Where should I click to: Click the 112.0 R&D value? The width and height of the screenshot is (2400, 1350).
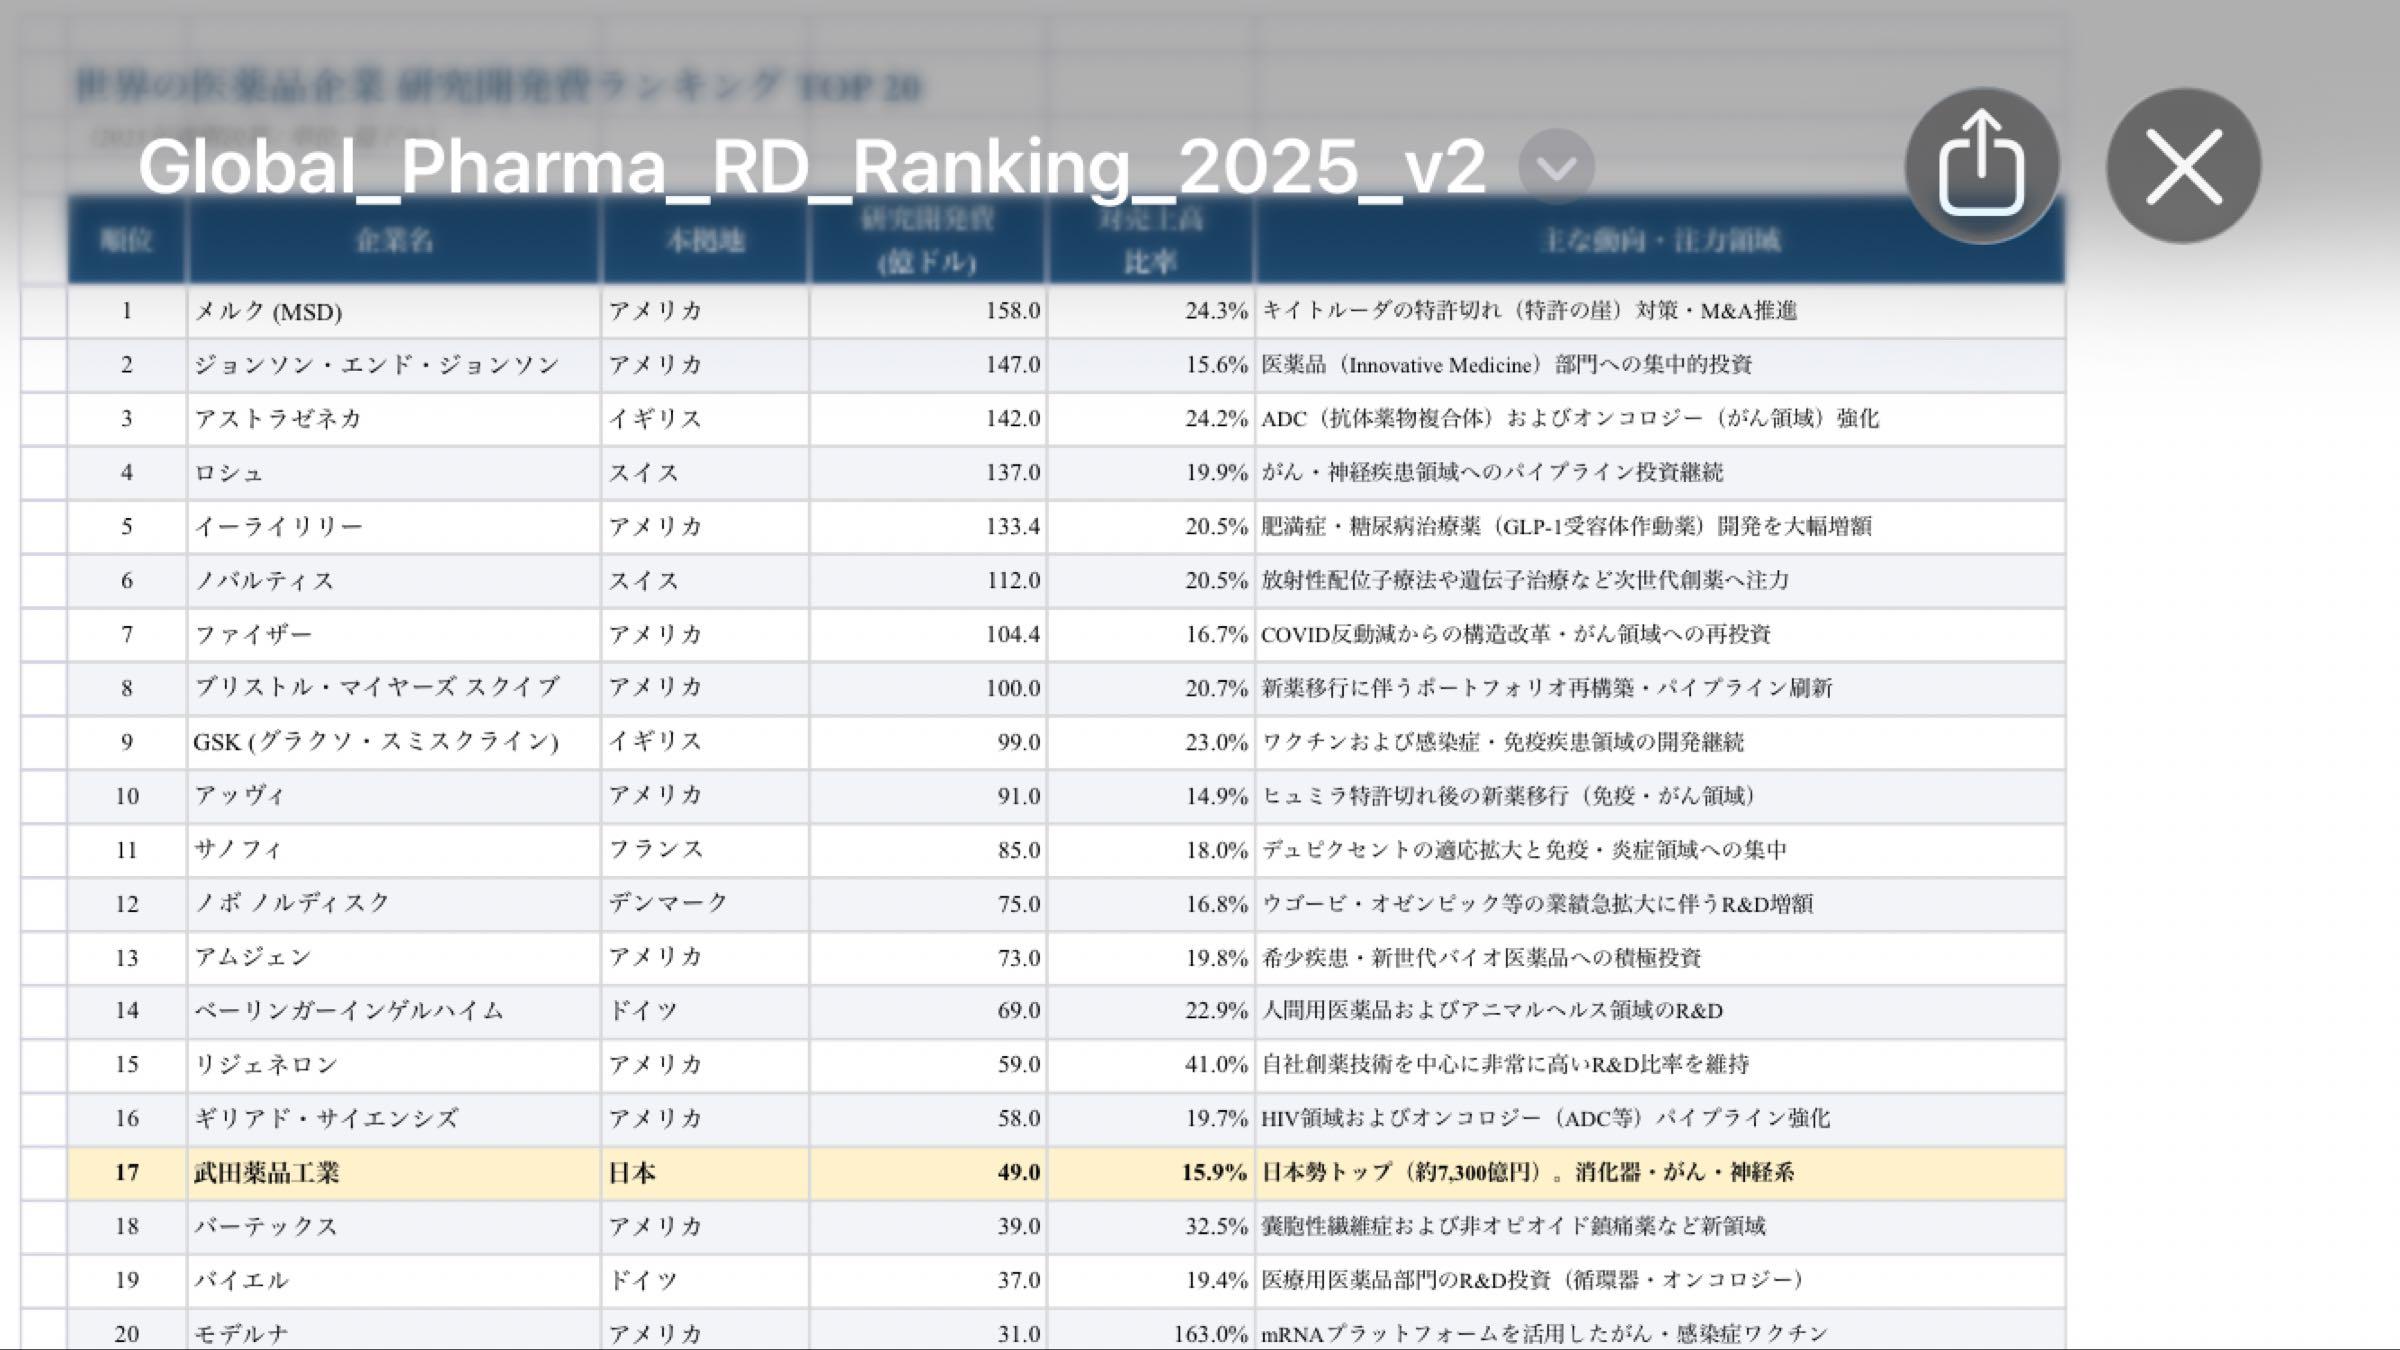[928, 581]
